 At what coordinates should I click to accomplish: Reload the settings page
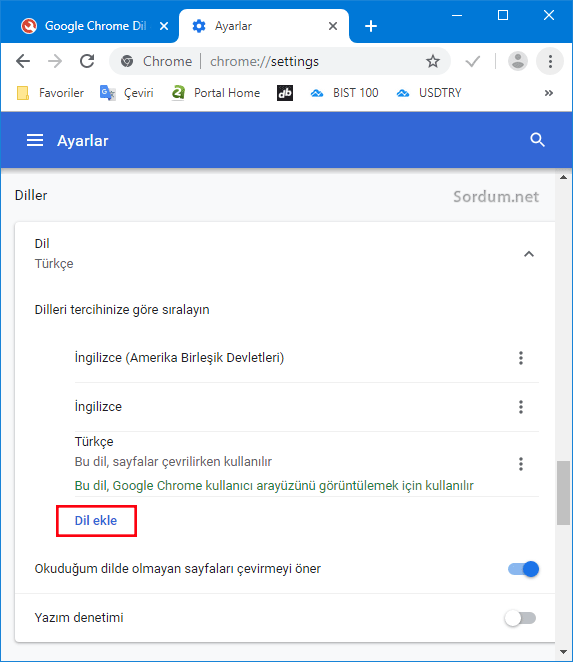87,61
